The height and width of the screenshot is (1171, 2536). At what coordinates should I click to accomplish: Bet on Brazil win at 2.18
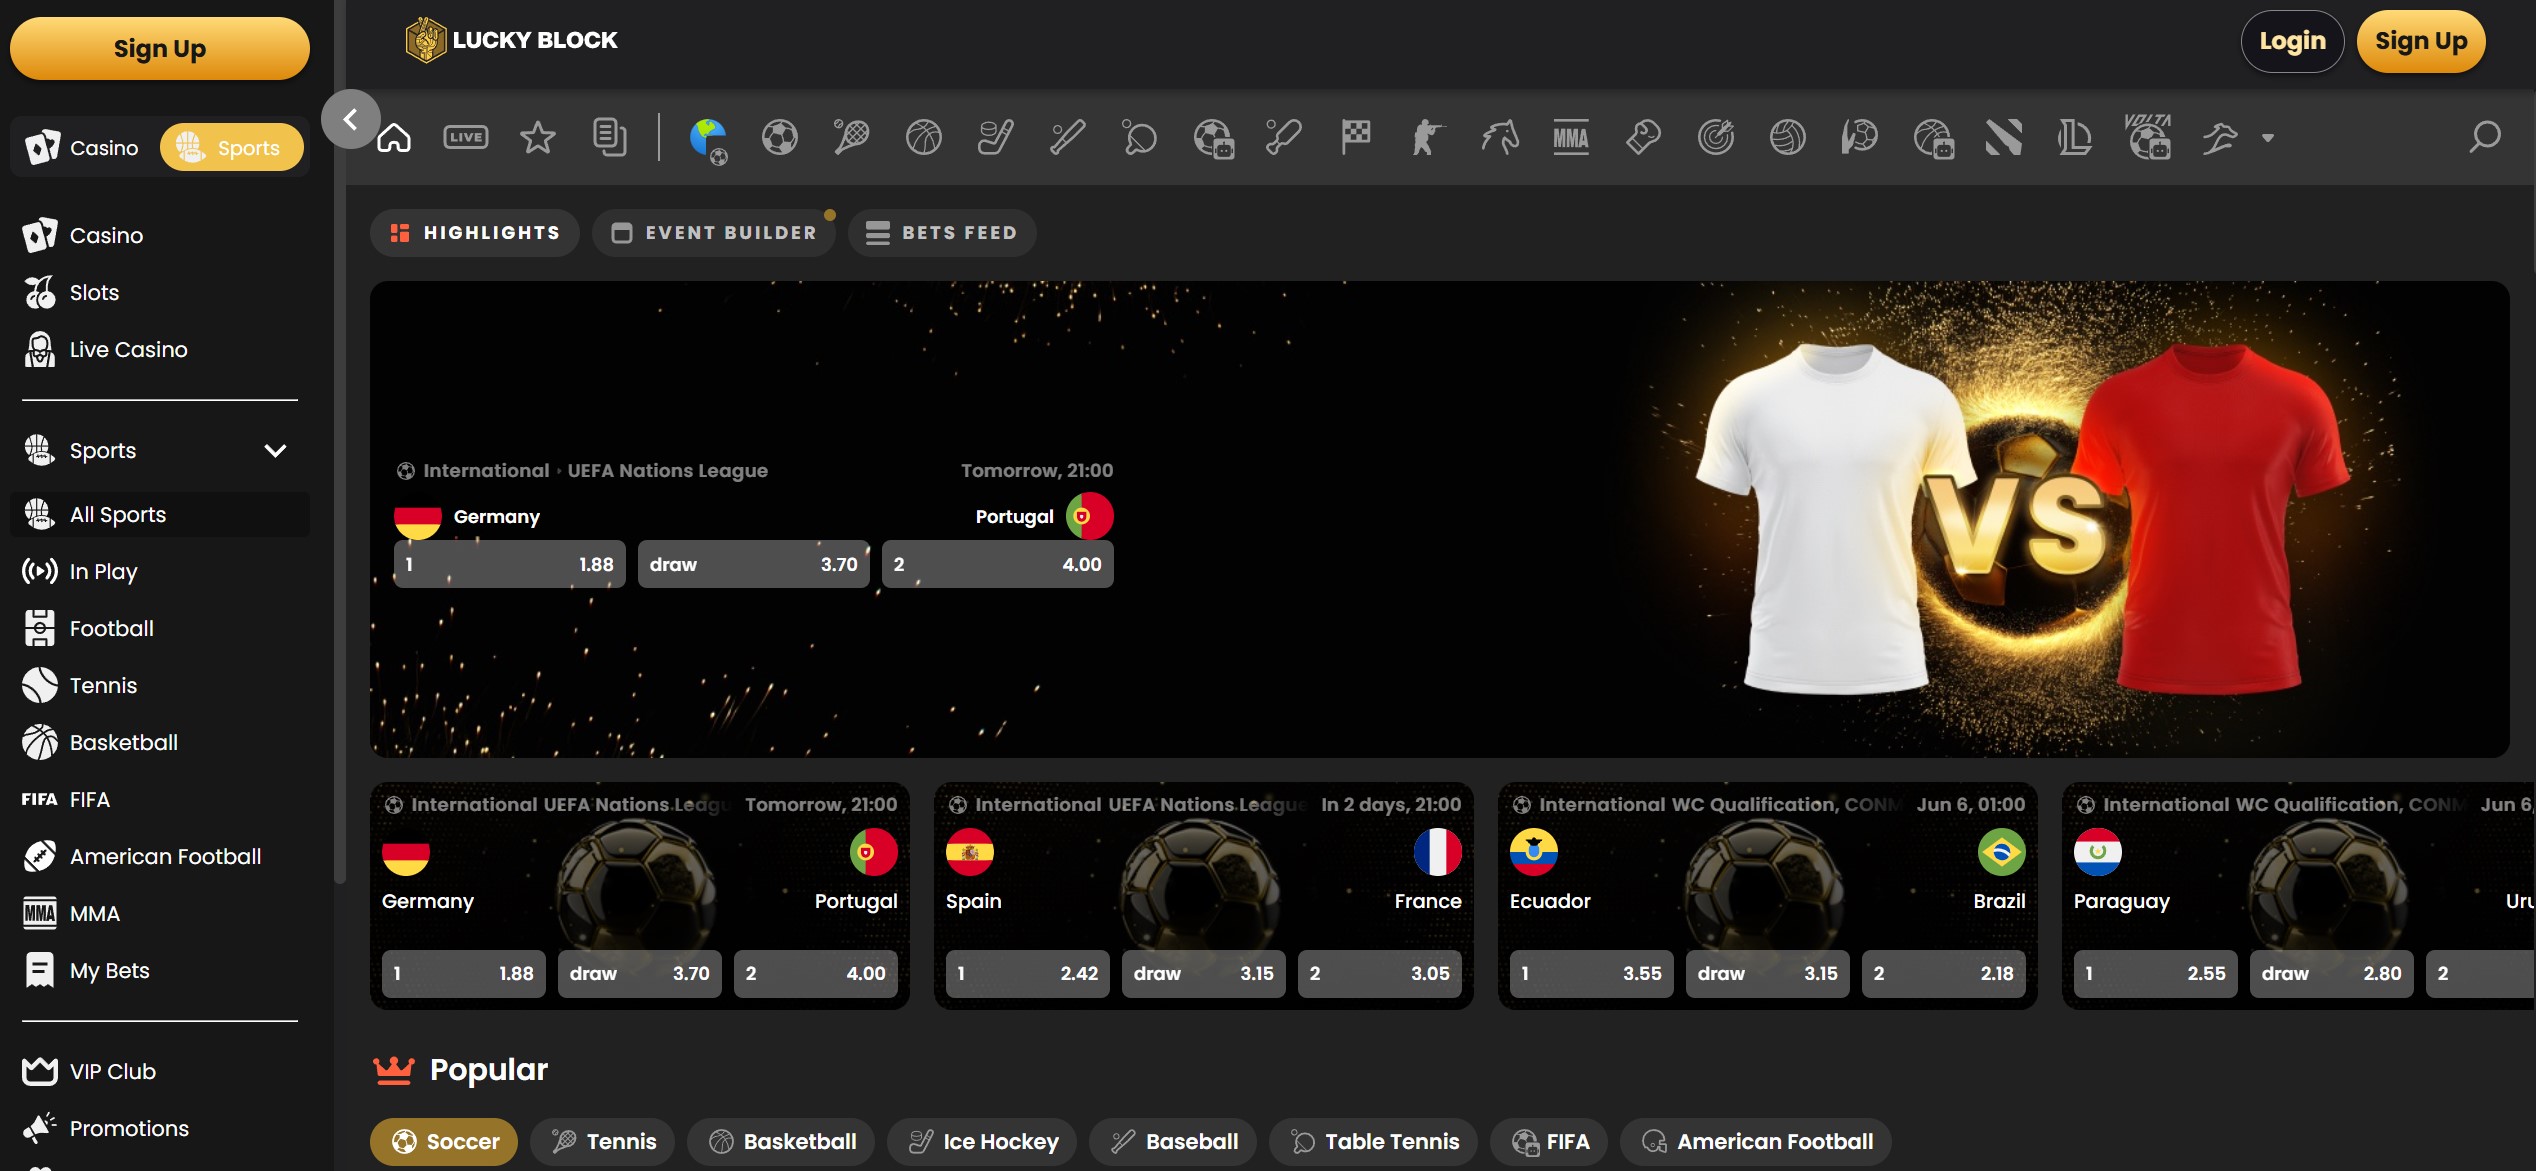tap(1944, 974)
